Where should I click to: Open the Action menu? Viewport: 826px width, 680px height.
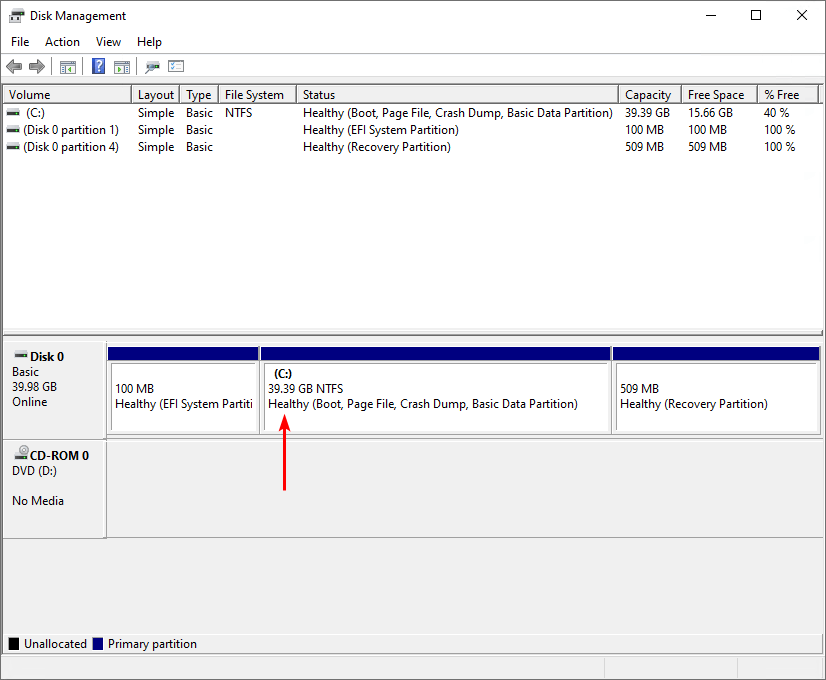tap(62, 42)
